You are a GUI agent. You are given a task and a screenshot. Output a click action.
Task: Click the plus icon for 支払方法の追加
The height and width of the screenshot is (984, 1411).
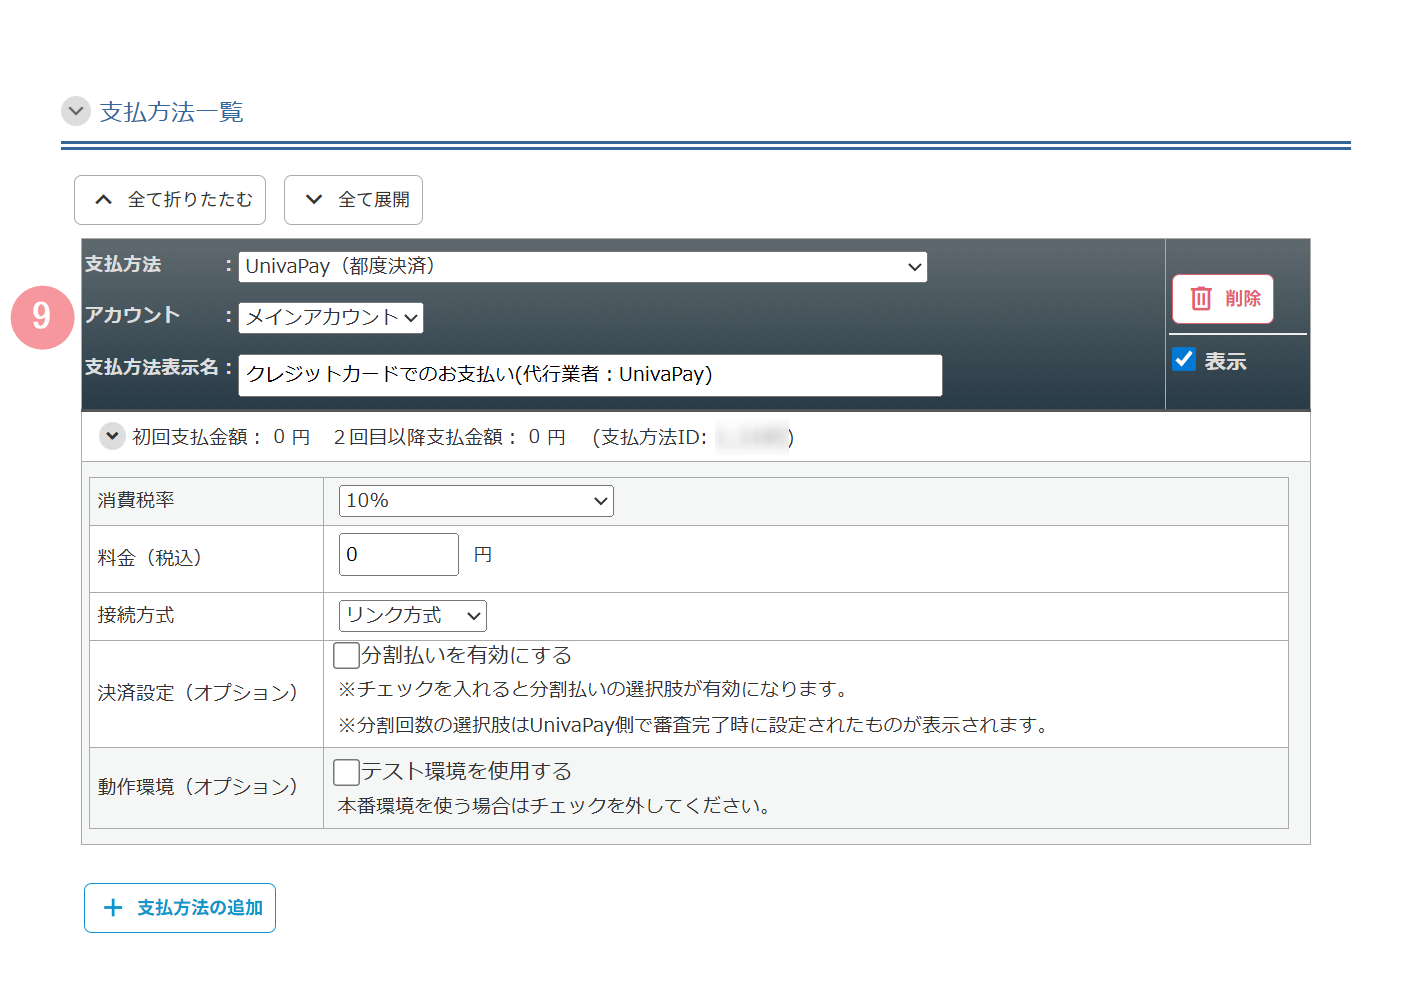point(113,908)
